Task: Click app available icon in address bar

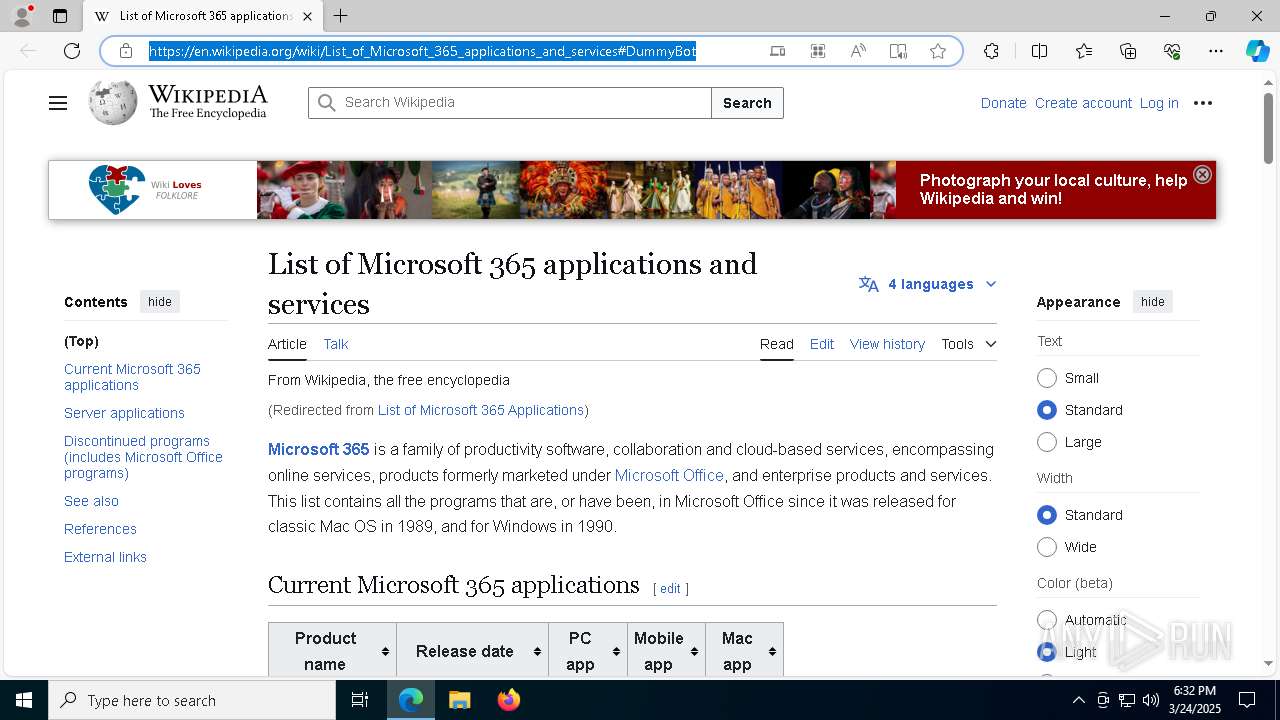Action: click(x=778, y=51)
